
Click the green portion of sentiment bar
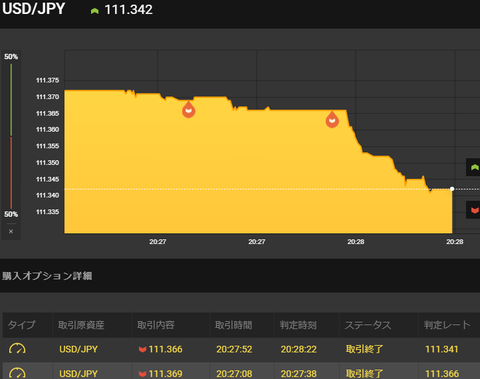[x=11, y=100]
